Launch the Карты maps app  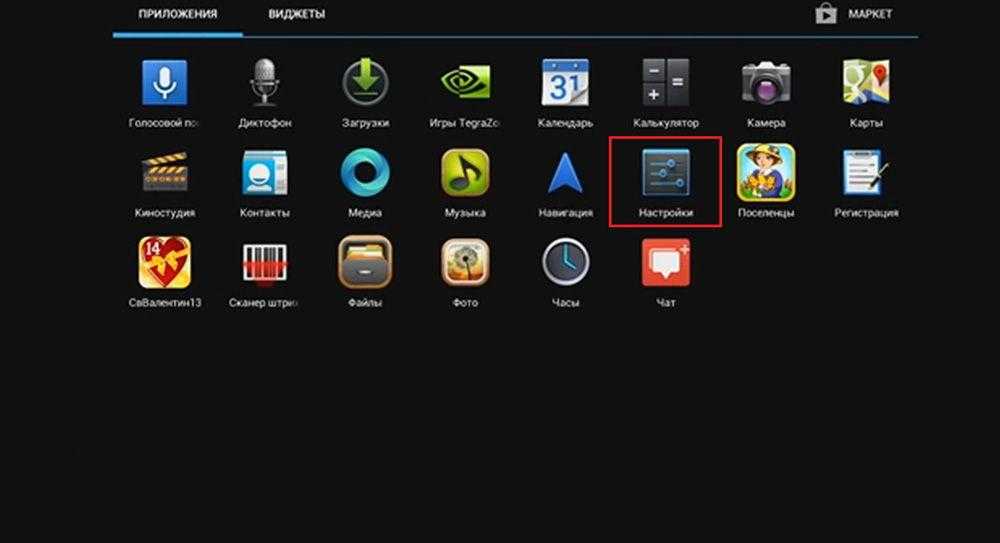pos(865,82)
